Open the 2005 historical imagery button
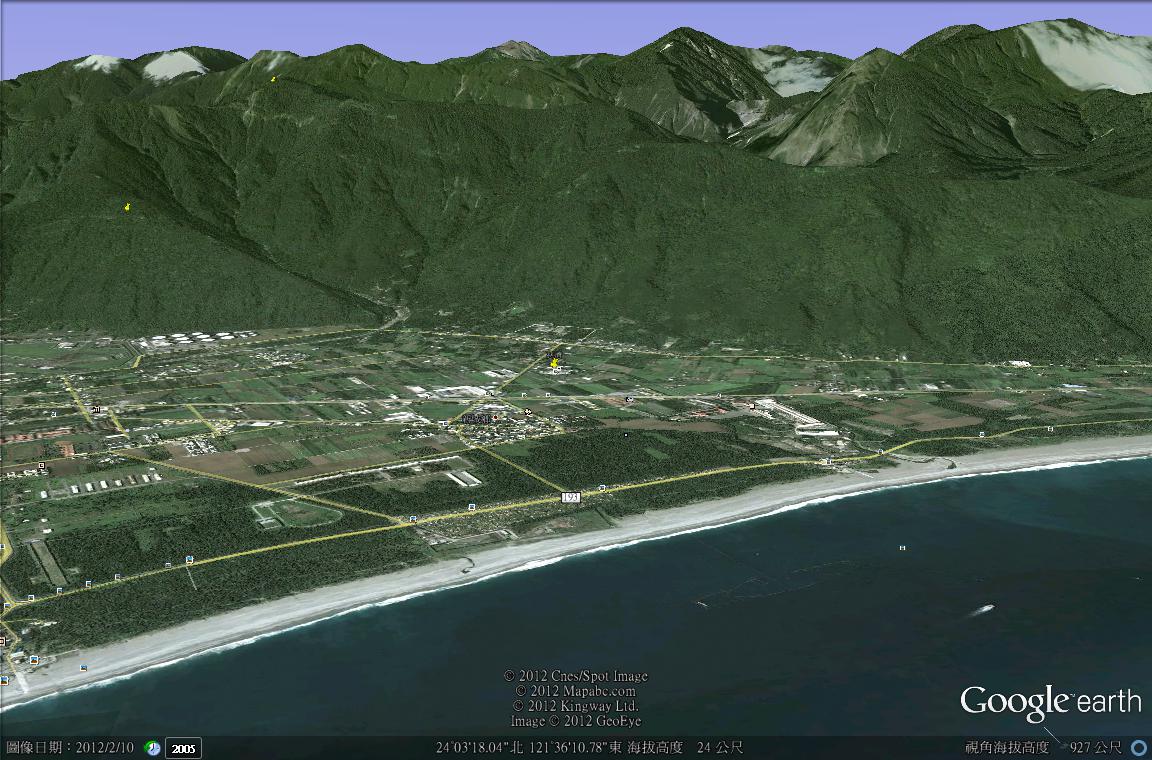This screenshot has height=760, width=1152. 183,748
